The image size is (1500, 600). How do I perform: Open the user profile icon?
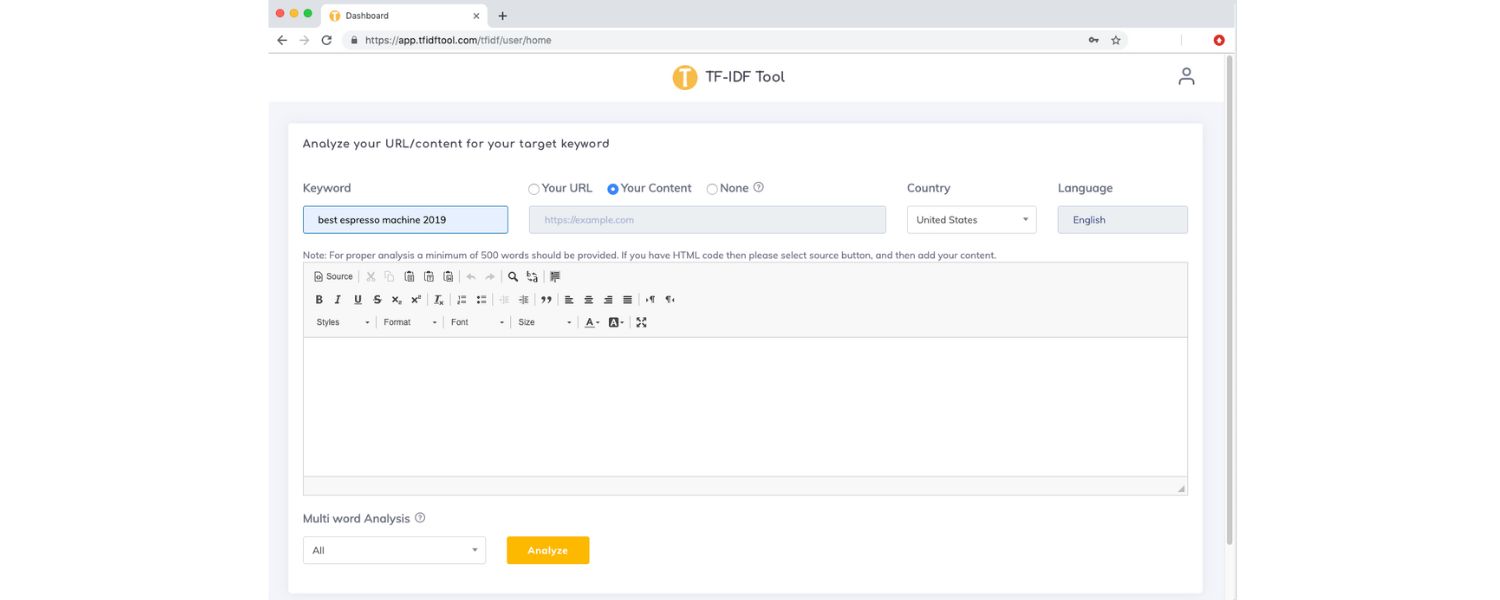click(1186, 76)
